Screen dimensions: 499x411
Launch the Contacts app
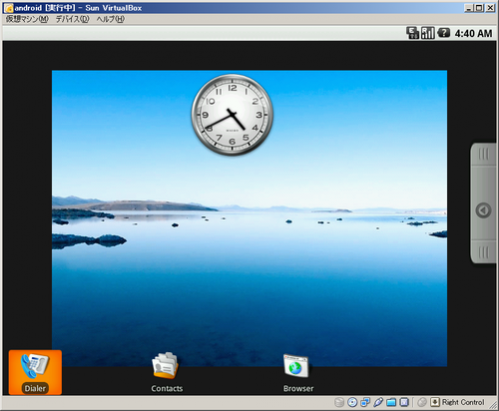click(x=167, y=372)
